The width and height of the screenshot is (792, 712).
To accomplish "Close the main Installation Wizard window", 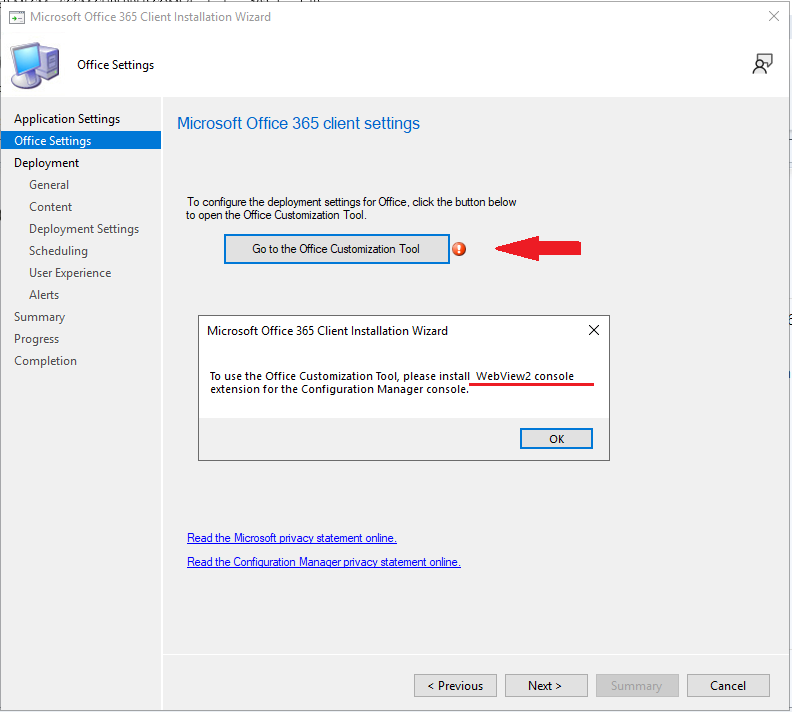I will 773,17.
